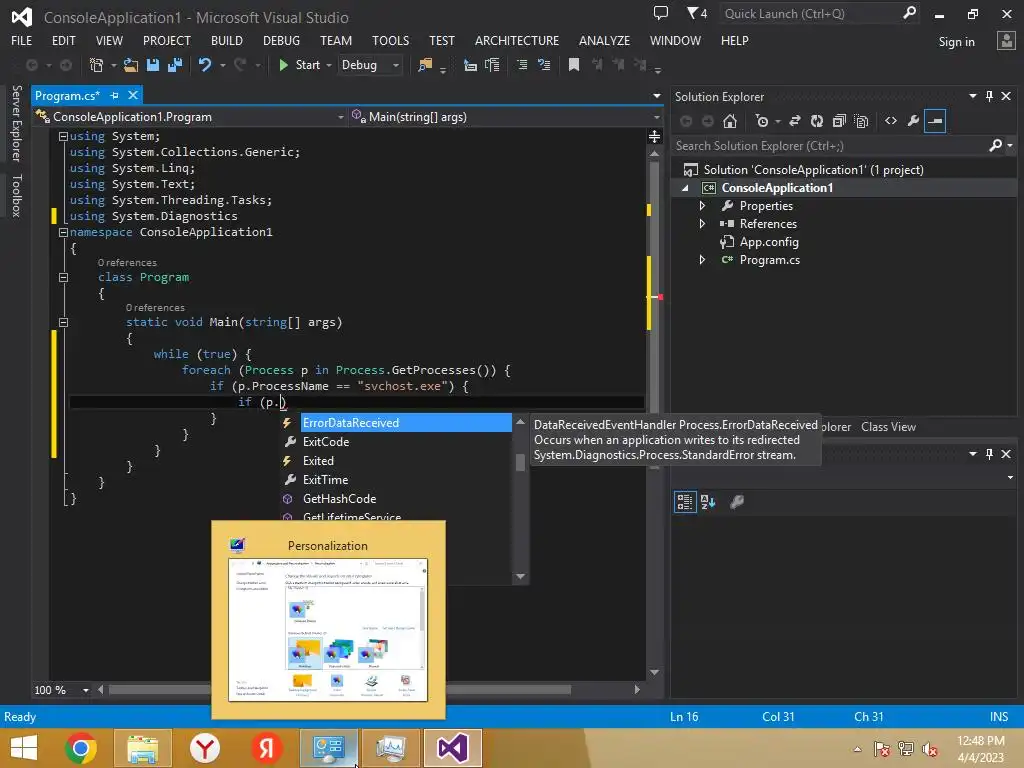Toggle a bookmark on current line
The height and width of the screenshot is (768, 1024).
[574, 65]
